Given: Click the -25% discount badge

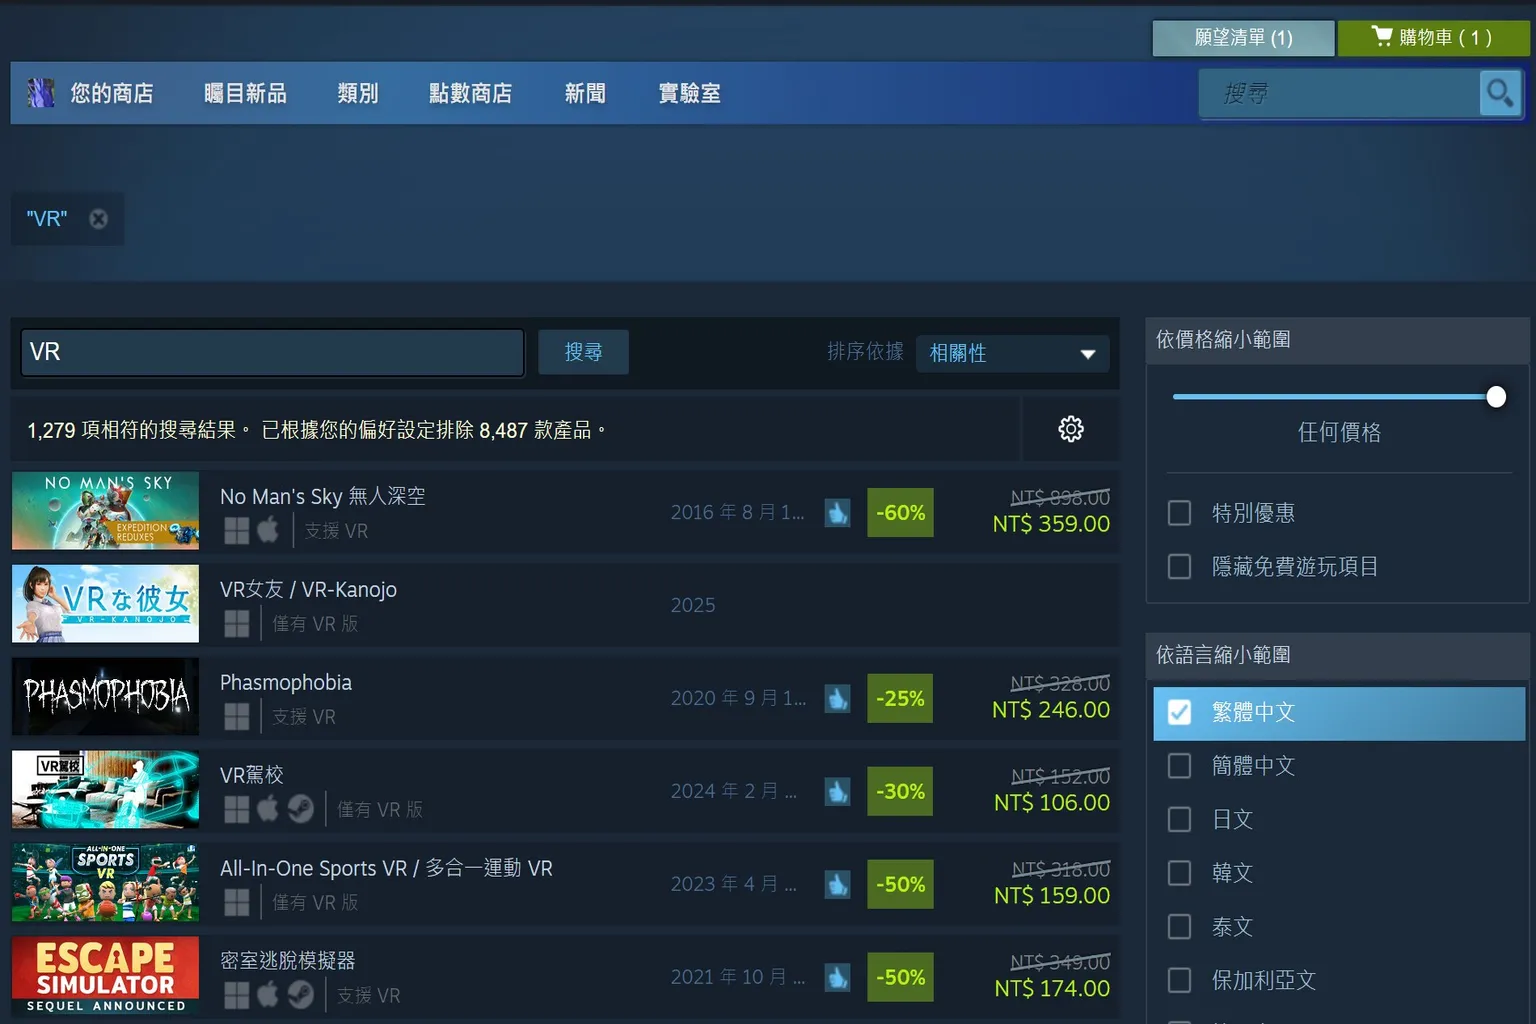Looking at the screenshot, I should (900, 699).
